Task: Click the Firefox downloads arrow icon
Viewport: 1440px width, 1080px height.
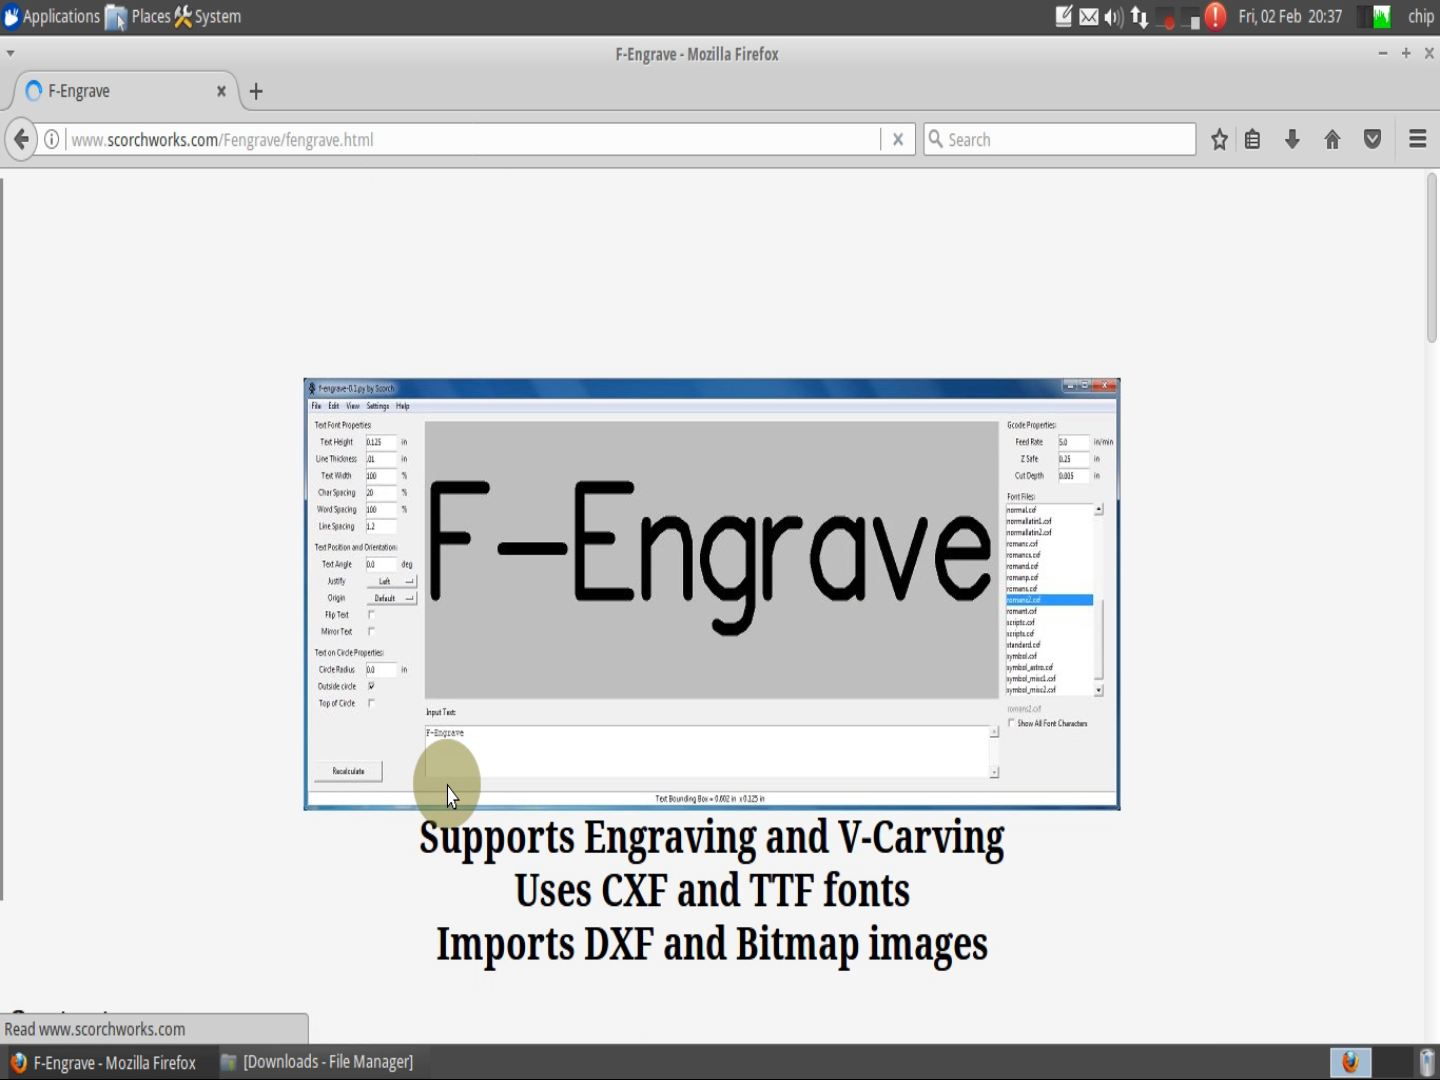Action: click(1292, 139)
